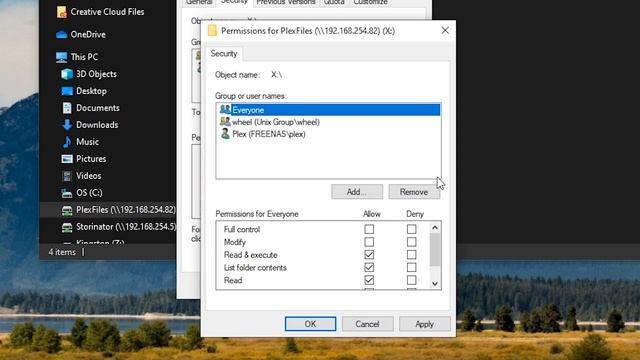Image resolution: width=640 pixels, height=360 pixels.
Task: Click the Storinator (\\192.168.254.5) label
Action: [126, 227]
